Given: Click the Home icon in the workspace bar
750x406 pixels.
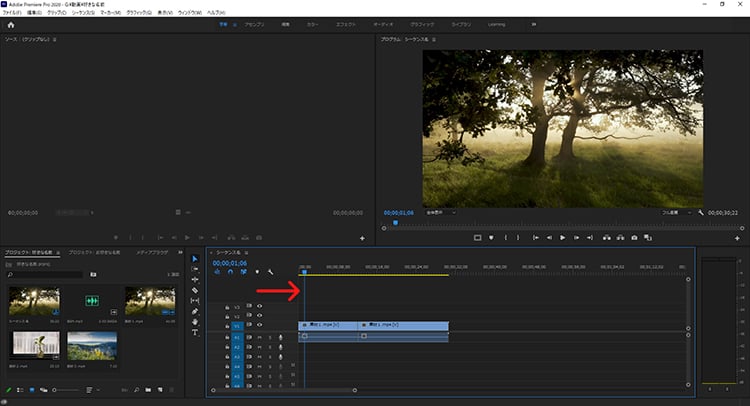Looking at the screenshot, I should click(x=11, y=25).
